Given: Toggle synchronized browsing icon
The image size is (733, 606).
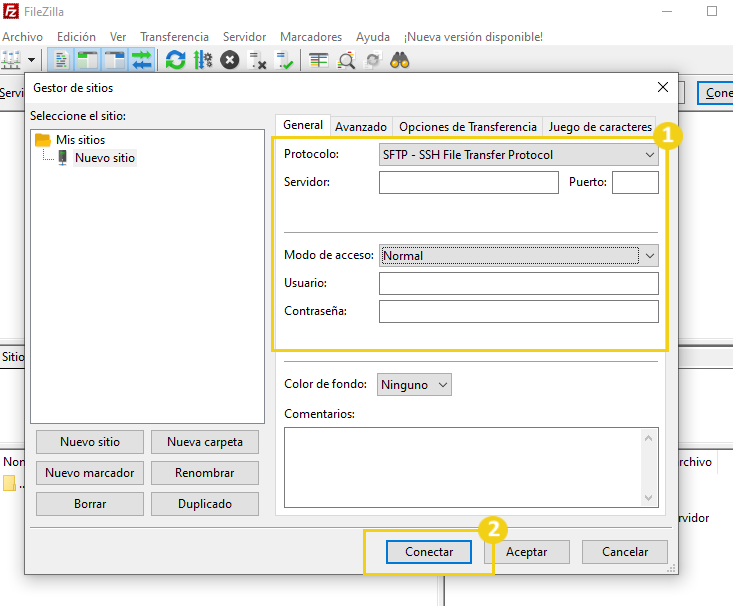Looking at the screenshot, I should click(373, 60).
